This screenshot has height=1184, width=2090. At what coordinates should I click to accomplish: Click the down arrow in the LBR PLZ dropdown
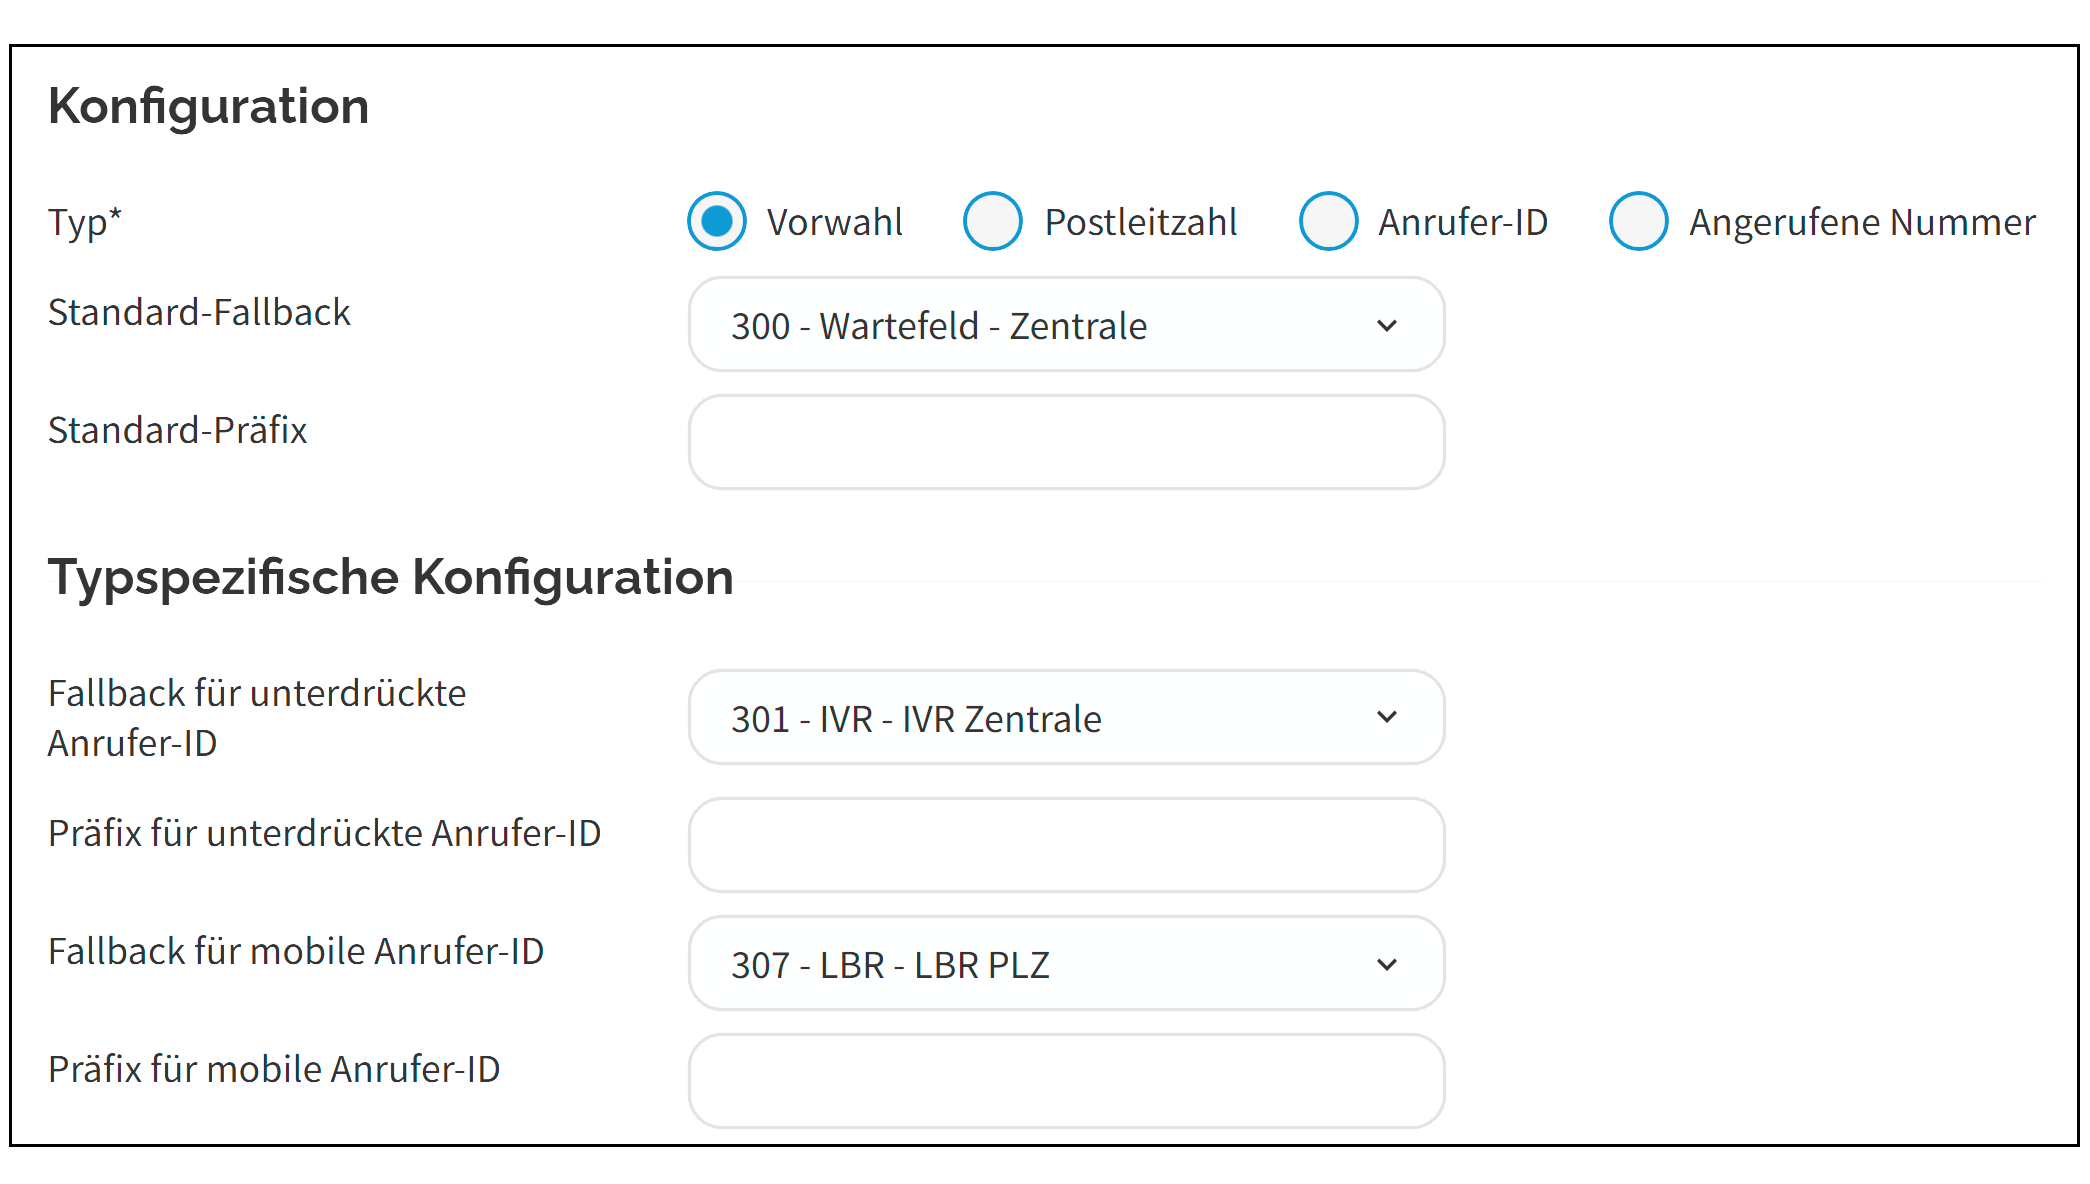(1387, 965)
